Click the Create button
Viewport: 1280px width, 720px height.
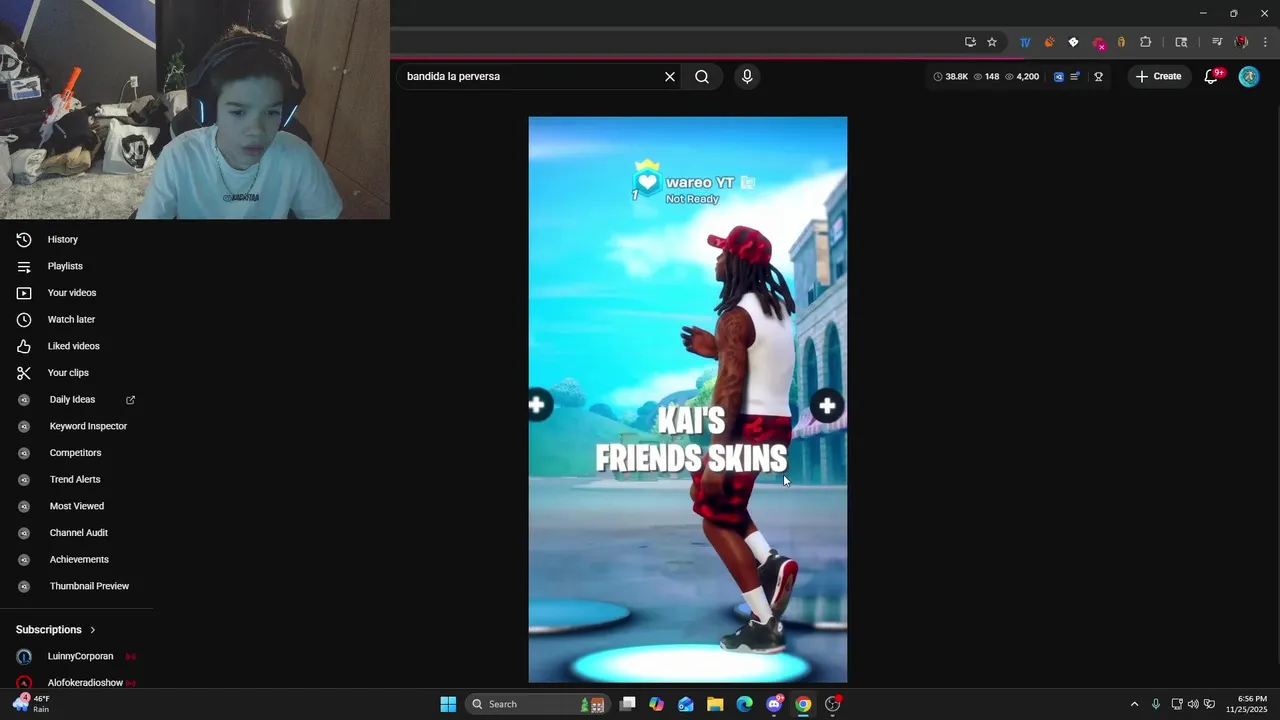pos(1159,77)
